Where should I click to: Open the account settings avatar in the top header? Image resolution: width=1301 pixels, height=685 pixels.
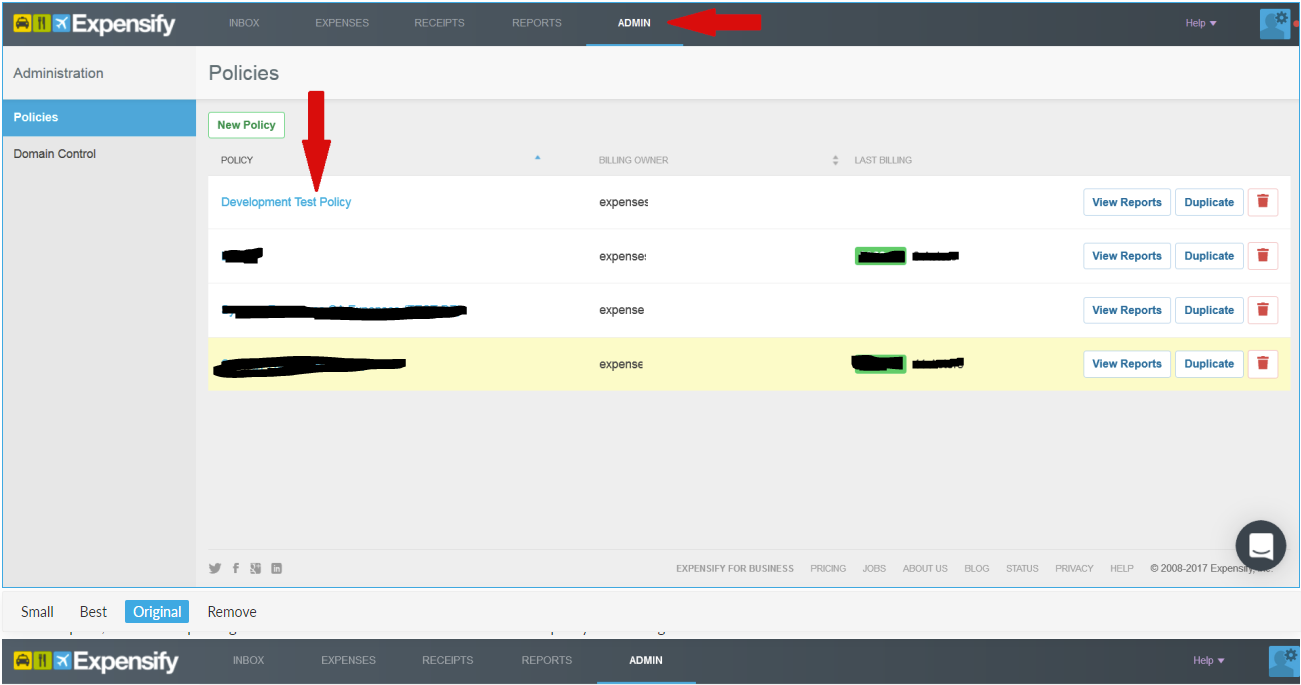(1275, 23)
